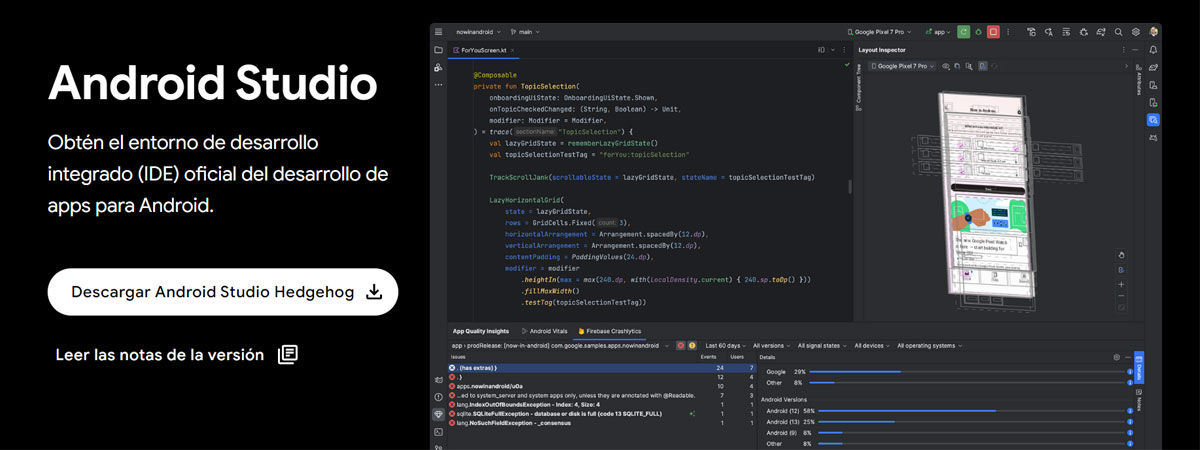Image resolution: width=1200 pixels, height=450 pixels.
Task: Open the app run configuration dropdown
Action: pyautogui.click(x=937, y=32)
